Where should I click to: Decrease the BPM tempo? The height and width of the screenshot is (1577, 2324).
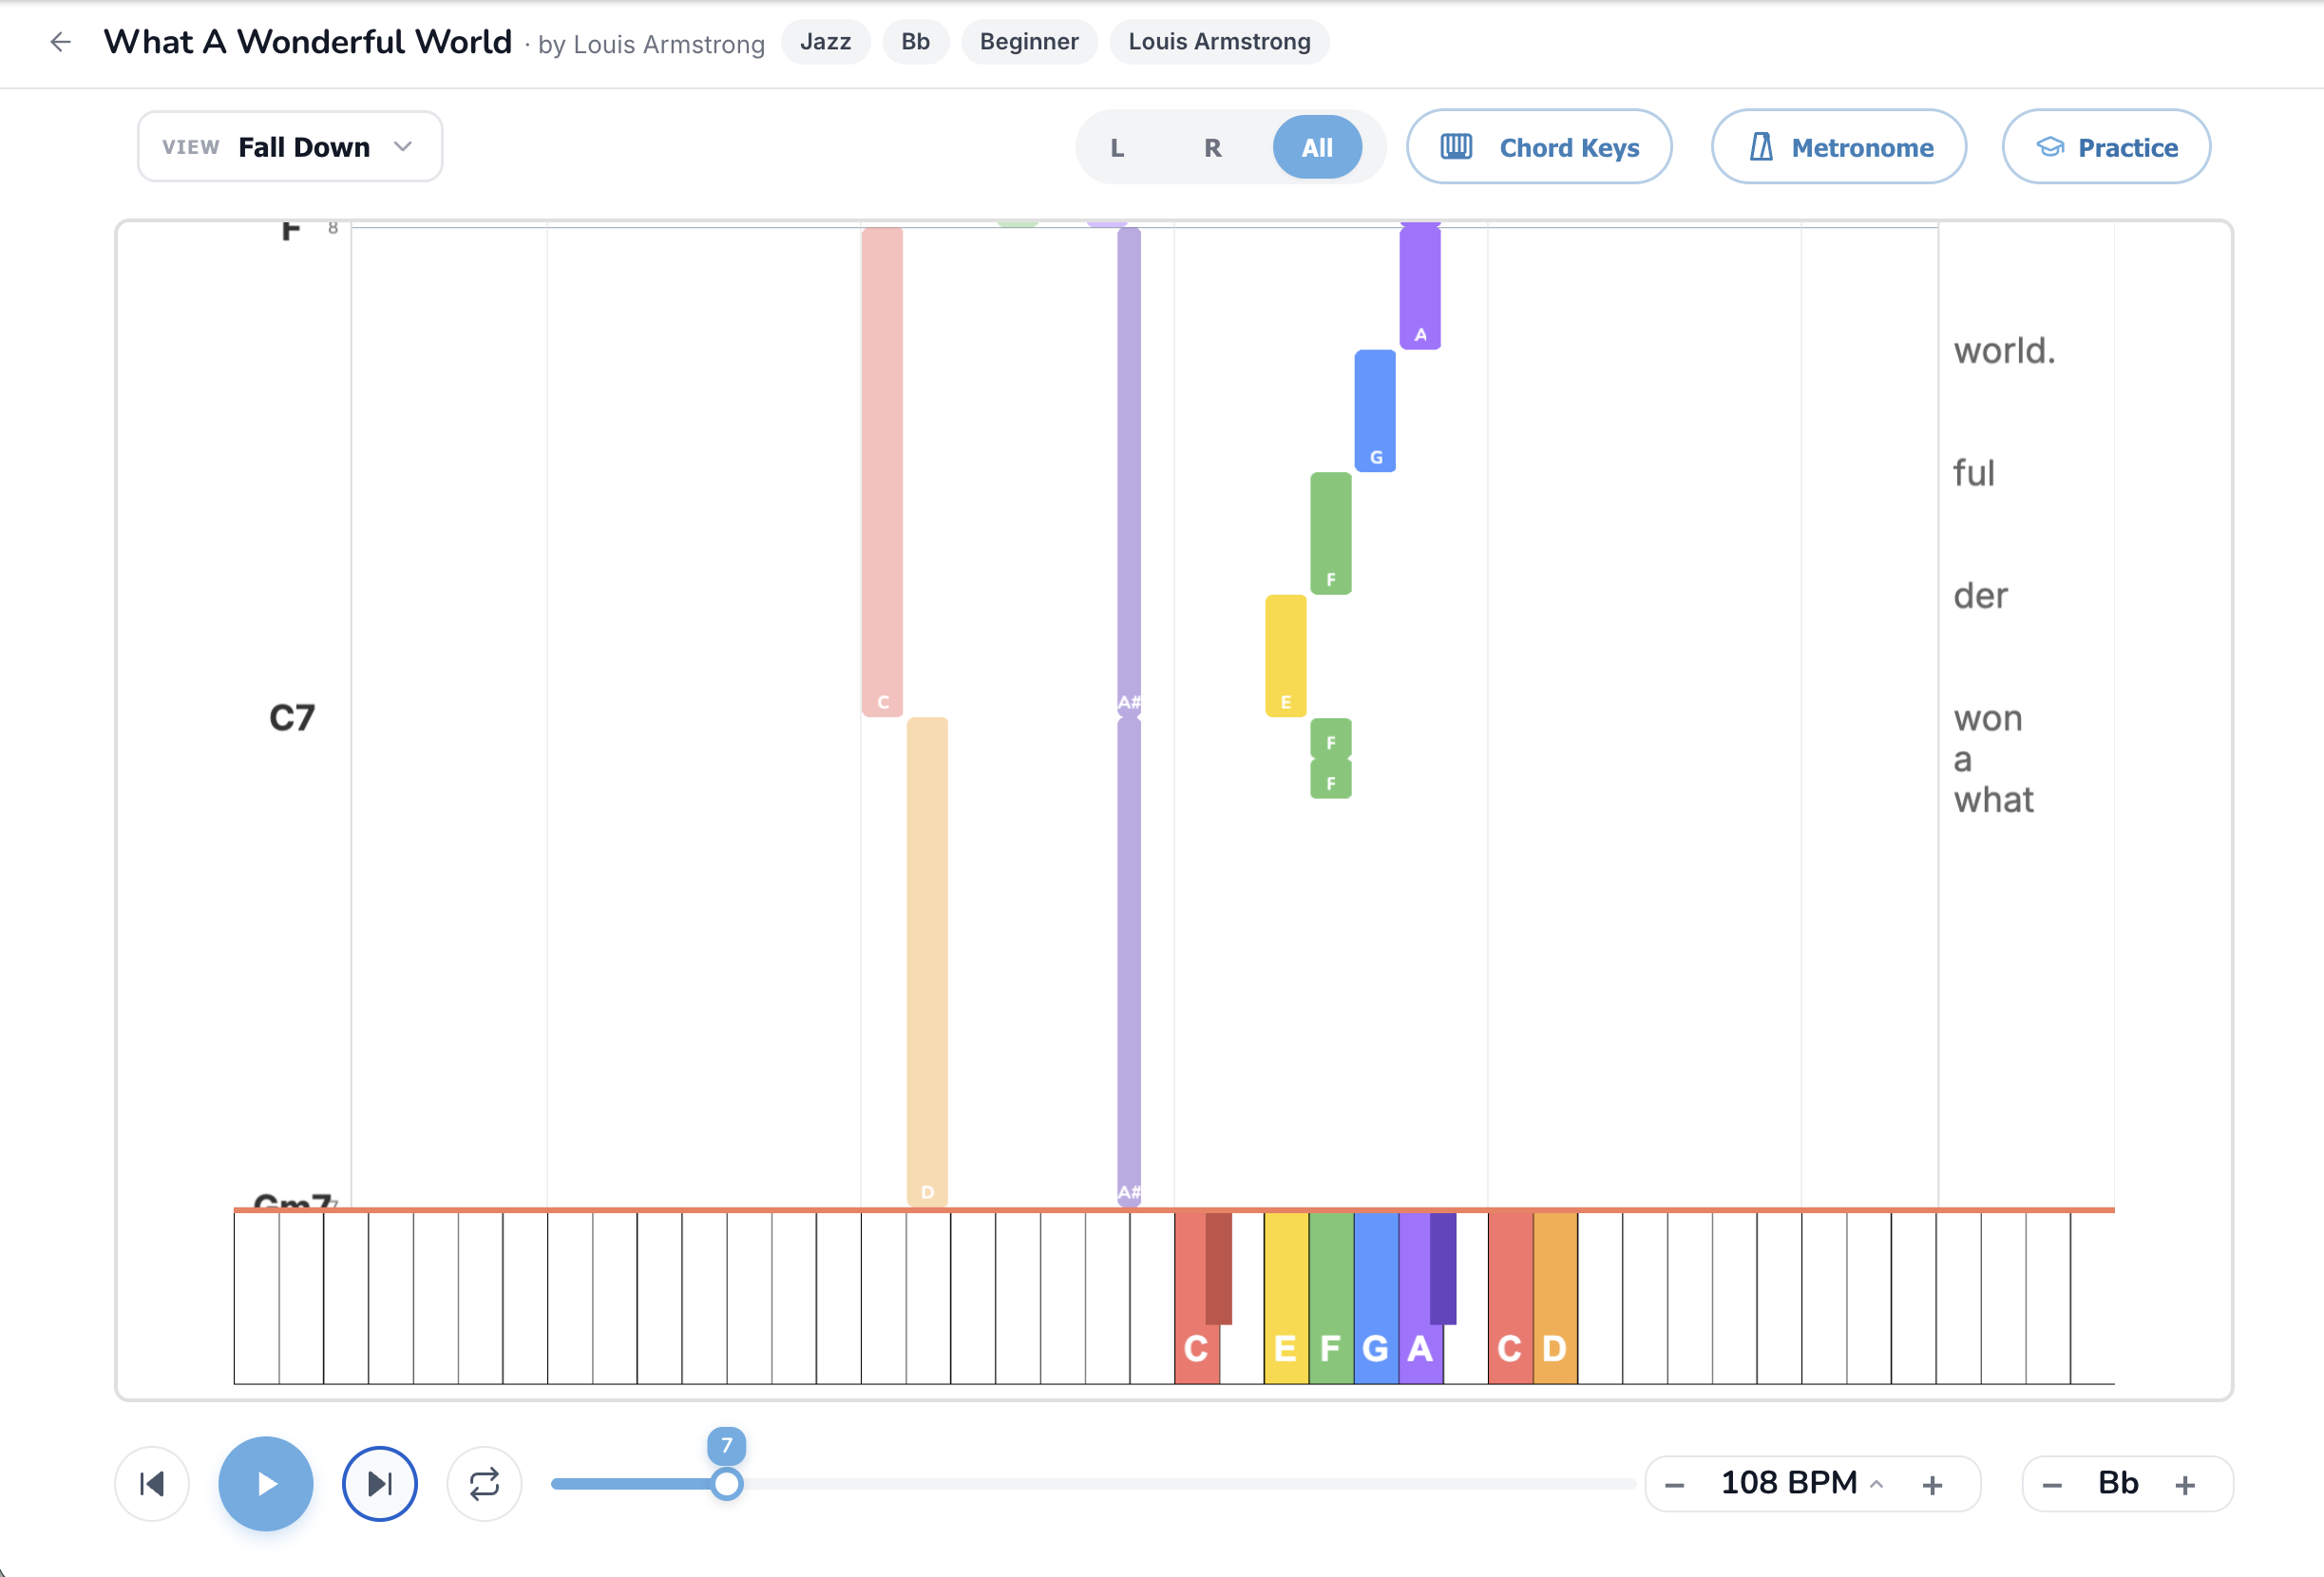(1675, 1485)
